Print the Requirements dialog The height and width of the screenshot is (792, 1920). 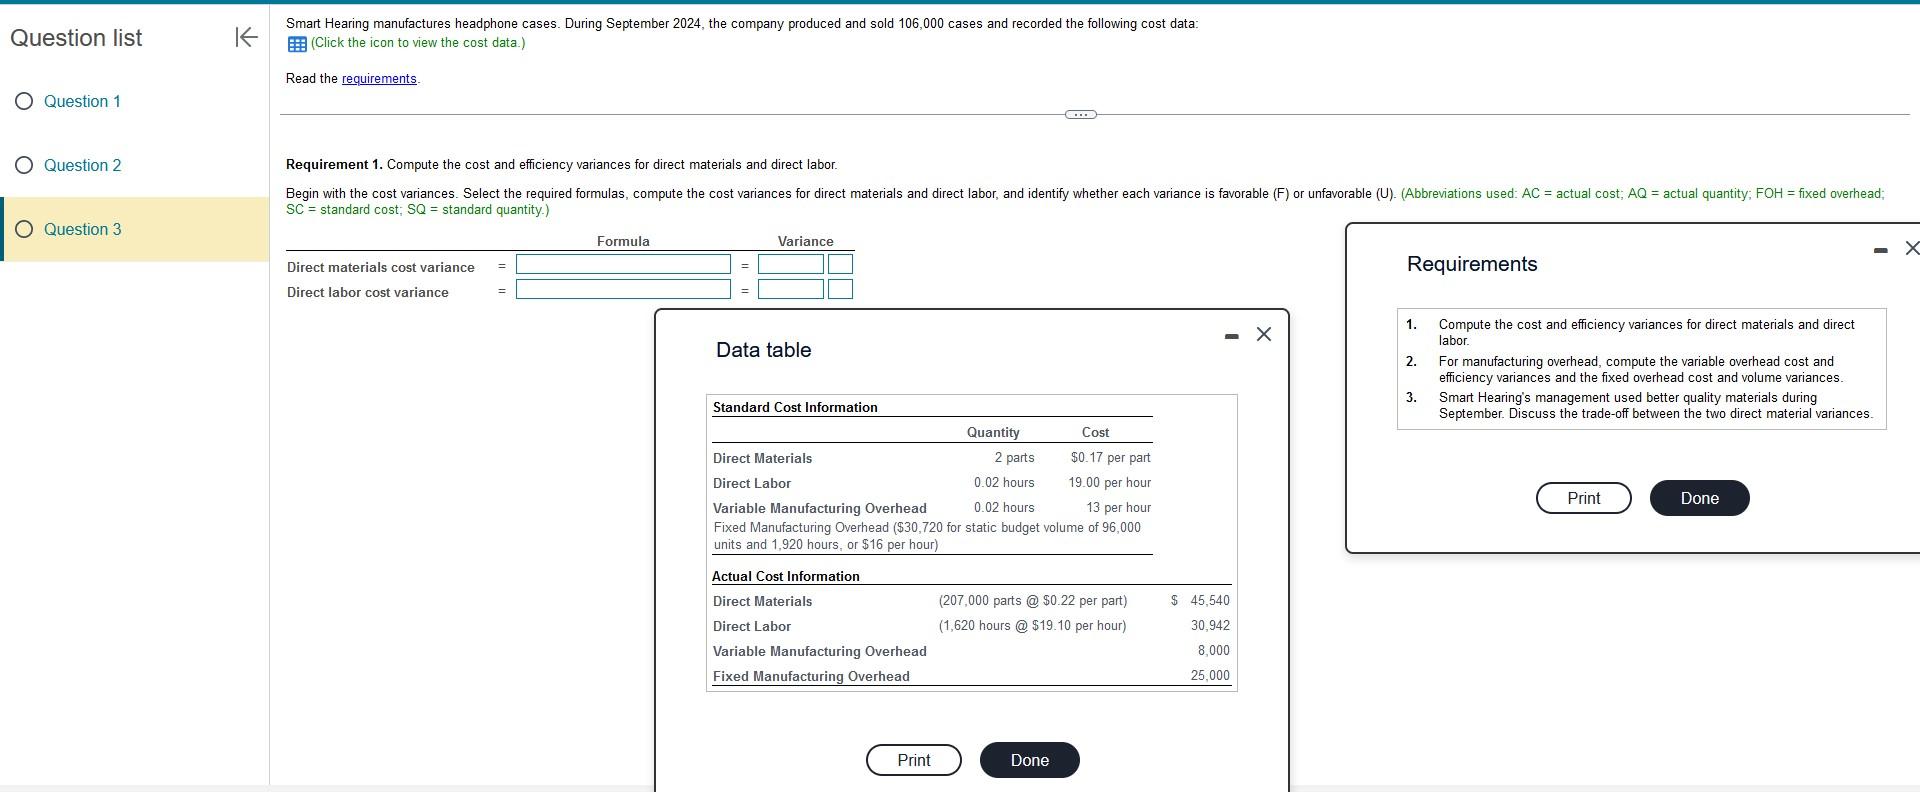coord(1584,498)
